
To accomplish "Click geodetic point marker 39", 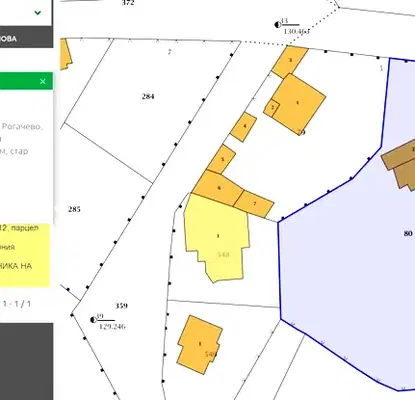I will (93, 320).
